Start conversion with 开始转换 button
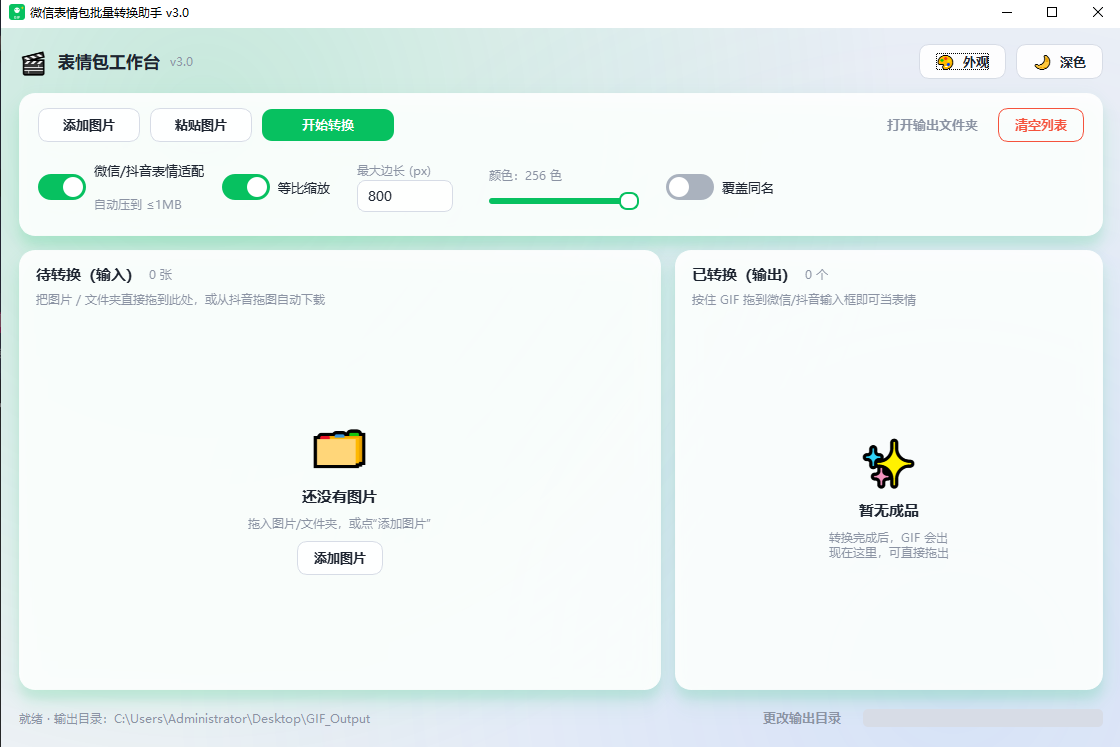The height and width of the screenshot is (747, 1120). point(328,125)
